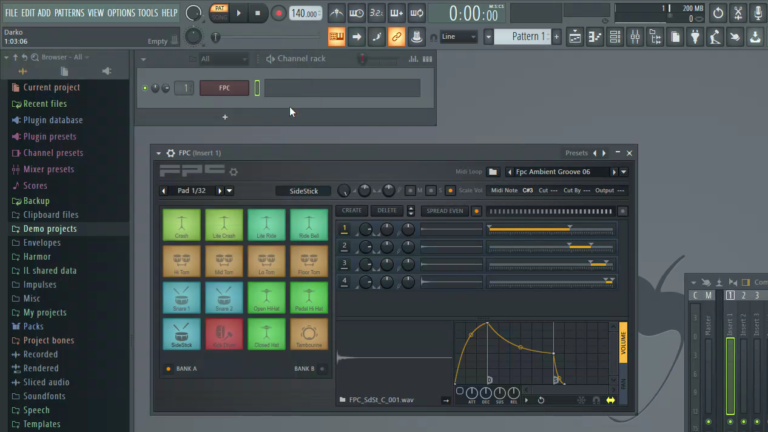Click the Crash drum pad
Viewport: 768px width, 432px height.
click(181, 225)
